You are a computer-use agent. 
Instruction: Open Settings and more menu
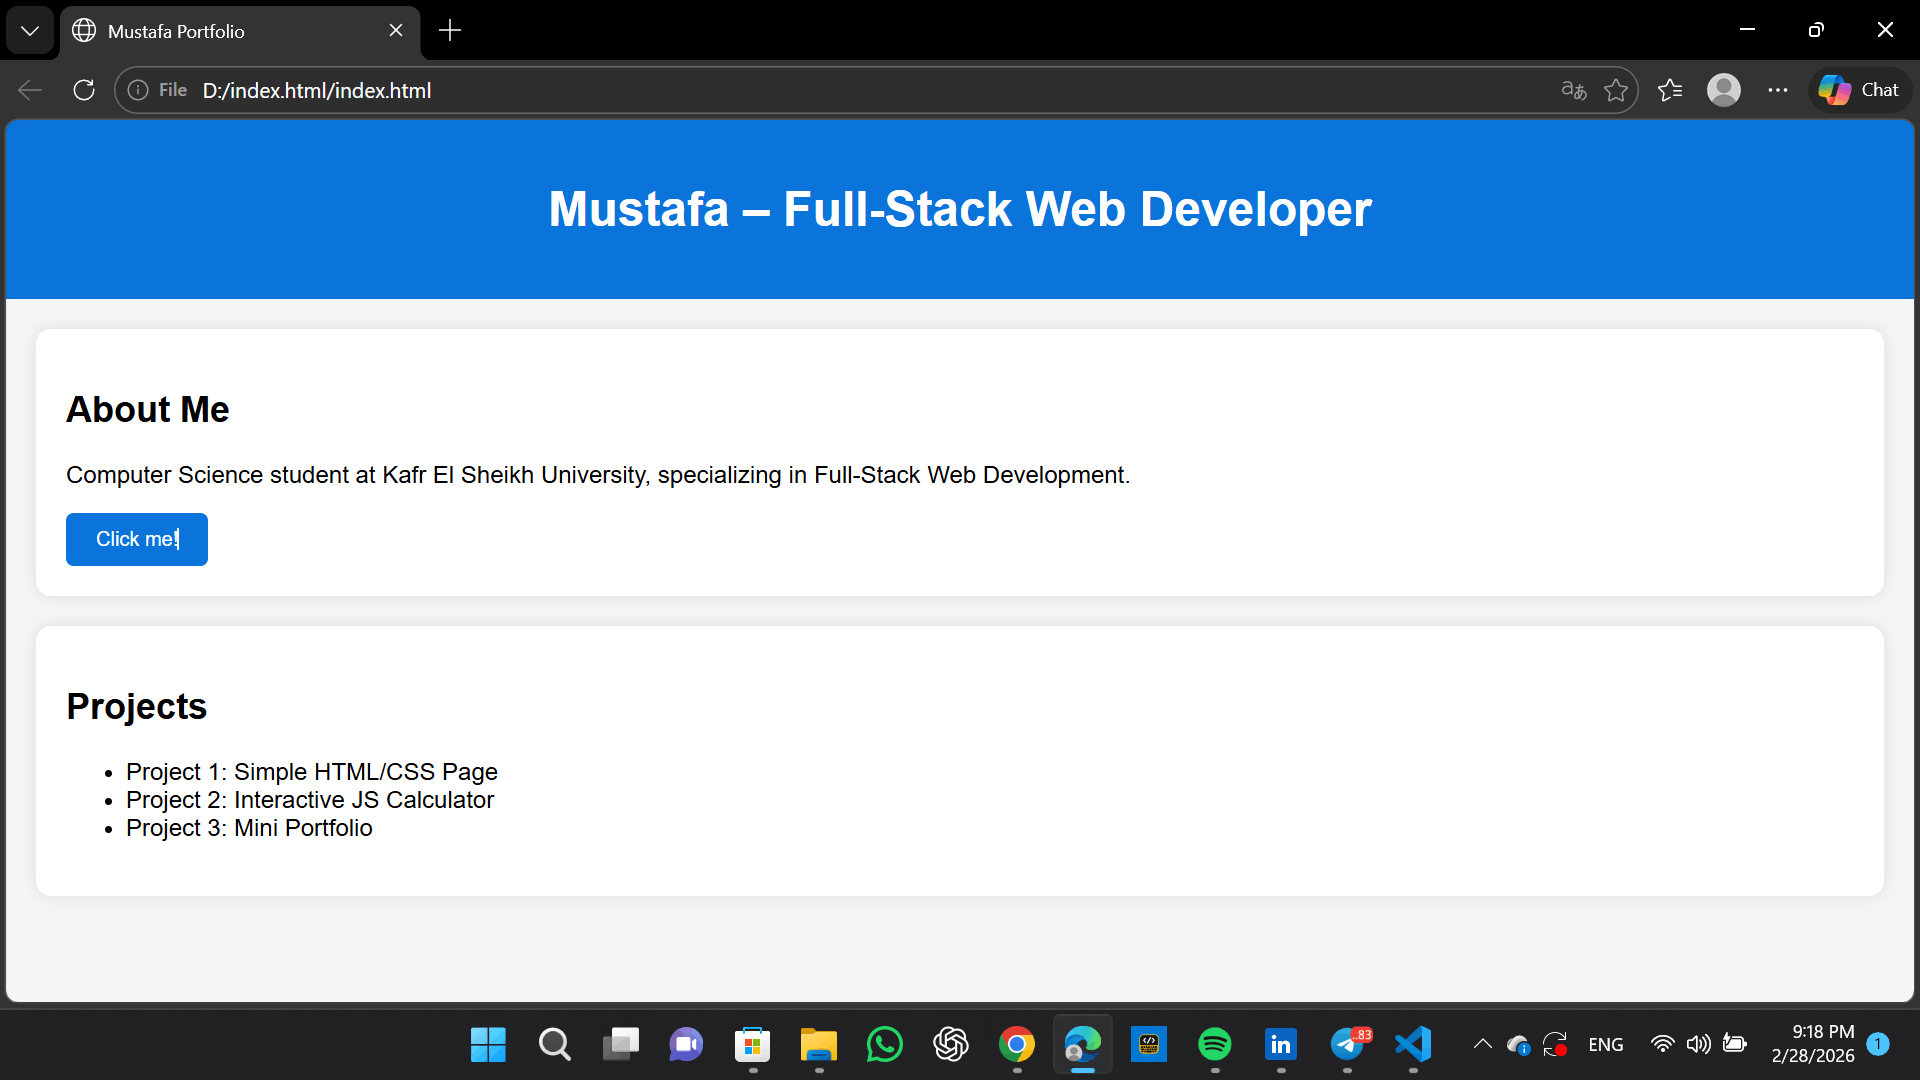pos(1777,90)
